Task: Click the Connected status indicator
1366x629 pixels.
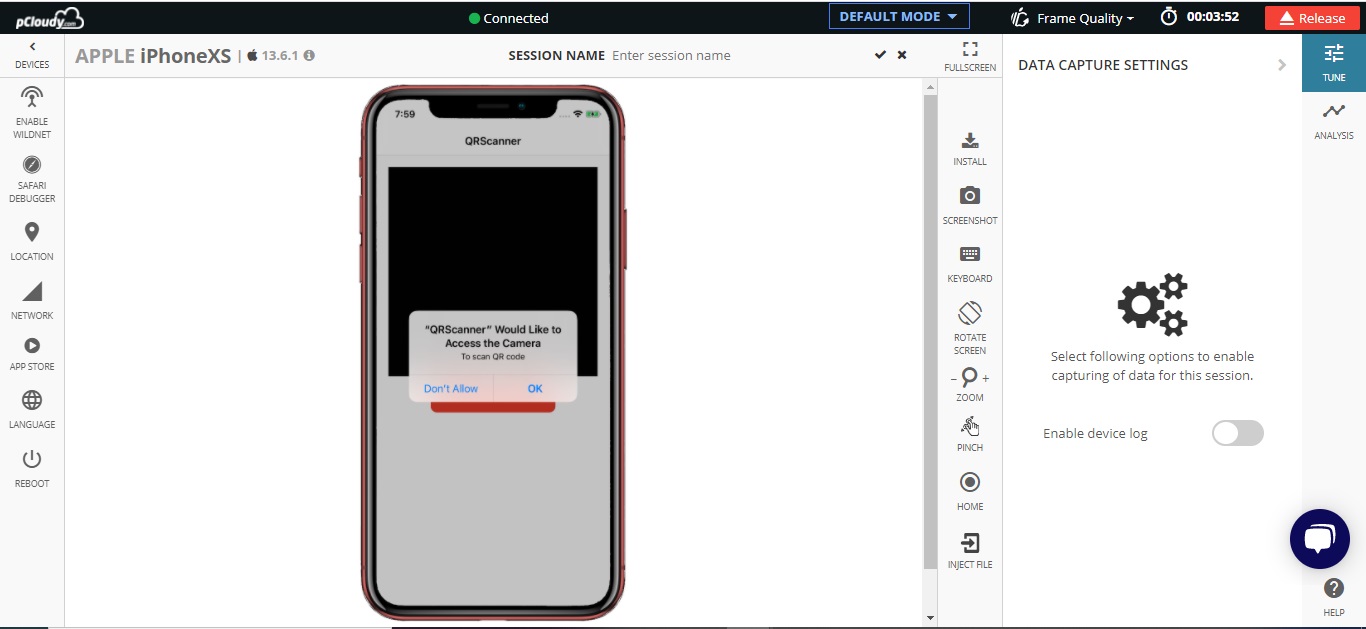Action: [508, 18]
